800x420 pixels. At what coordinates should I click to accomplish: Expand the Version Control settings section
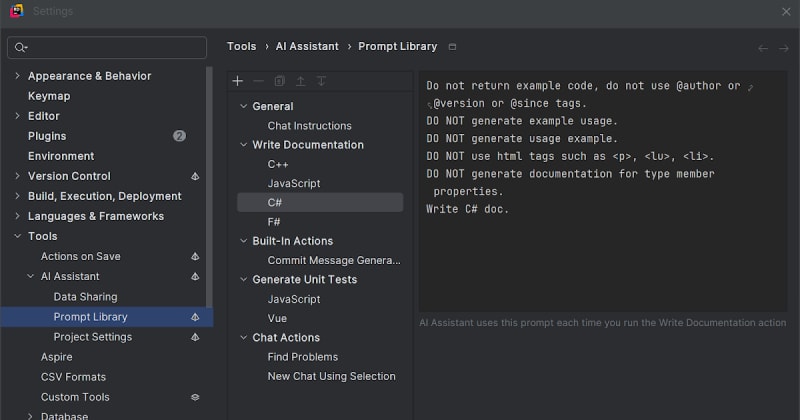click(16, 176)
